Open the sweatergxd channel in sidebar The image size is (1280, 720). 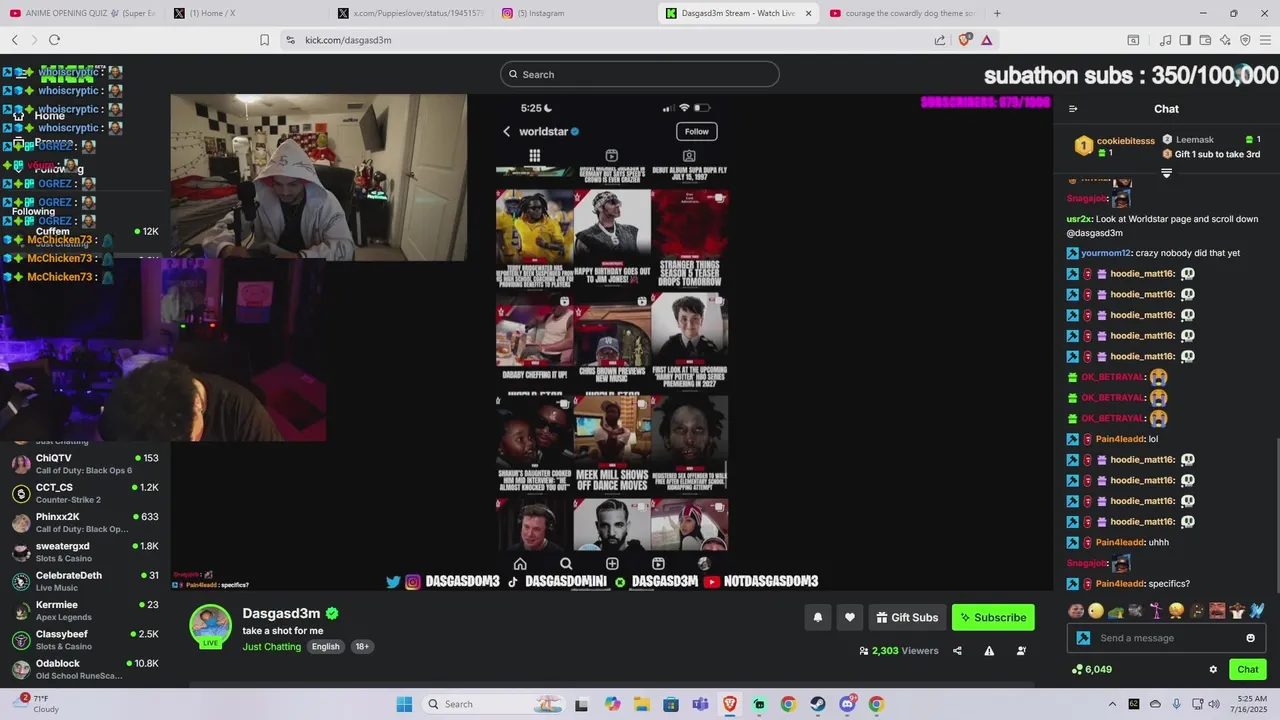pyautogui.click(x=85, y=552)
